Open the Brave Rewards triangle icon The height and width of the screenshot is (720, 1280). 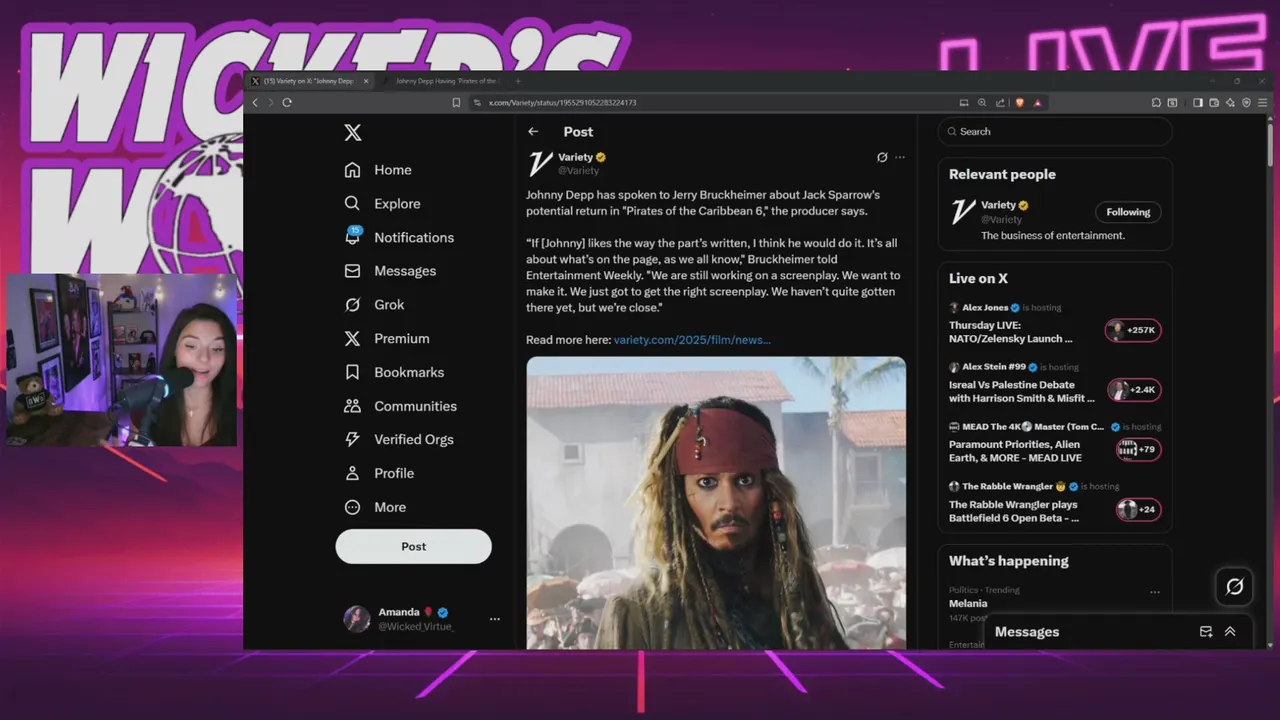tap(1038, 102)
